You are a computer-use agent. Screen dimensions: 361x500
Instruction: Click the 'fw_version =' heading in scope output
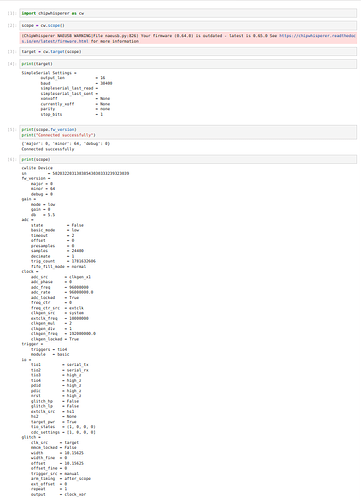click(36, 178)
